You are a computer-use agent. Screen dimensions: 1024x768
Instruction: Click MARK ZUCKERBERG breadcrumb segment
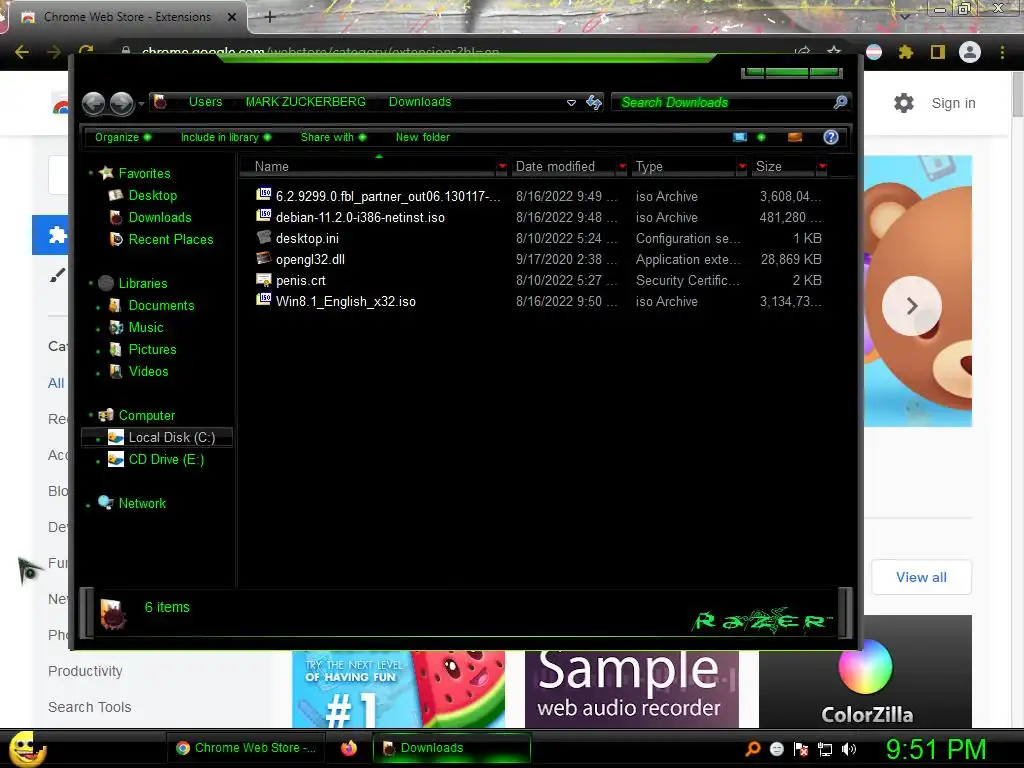[305, 102]
